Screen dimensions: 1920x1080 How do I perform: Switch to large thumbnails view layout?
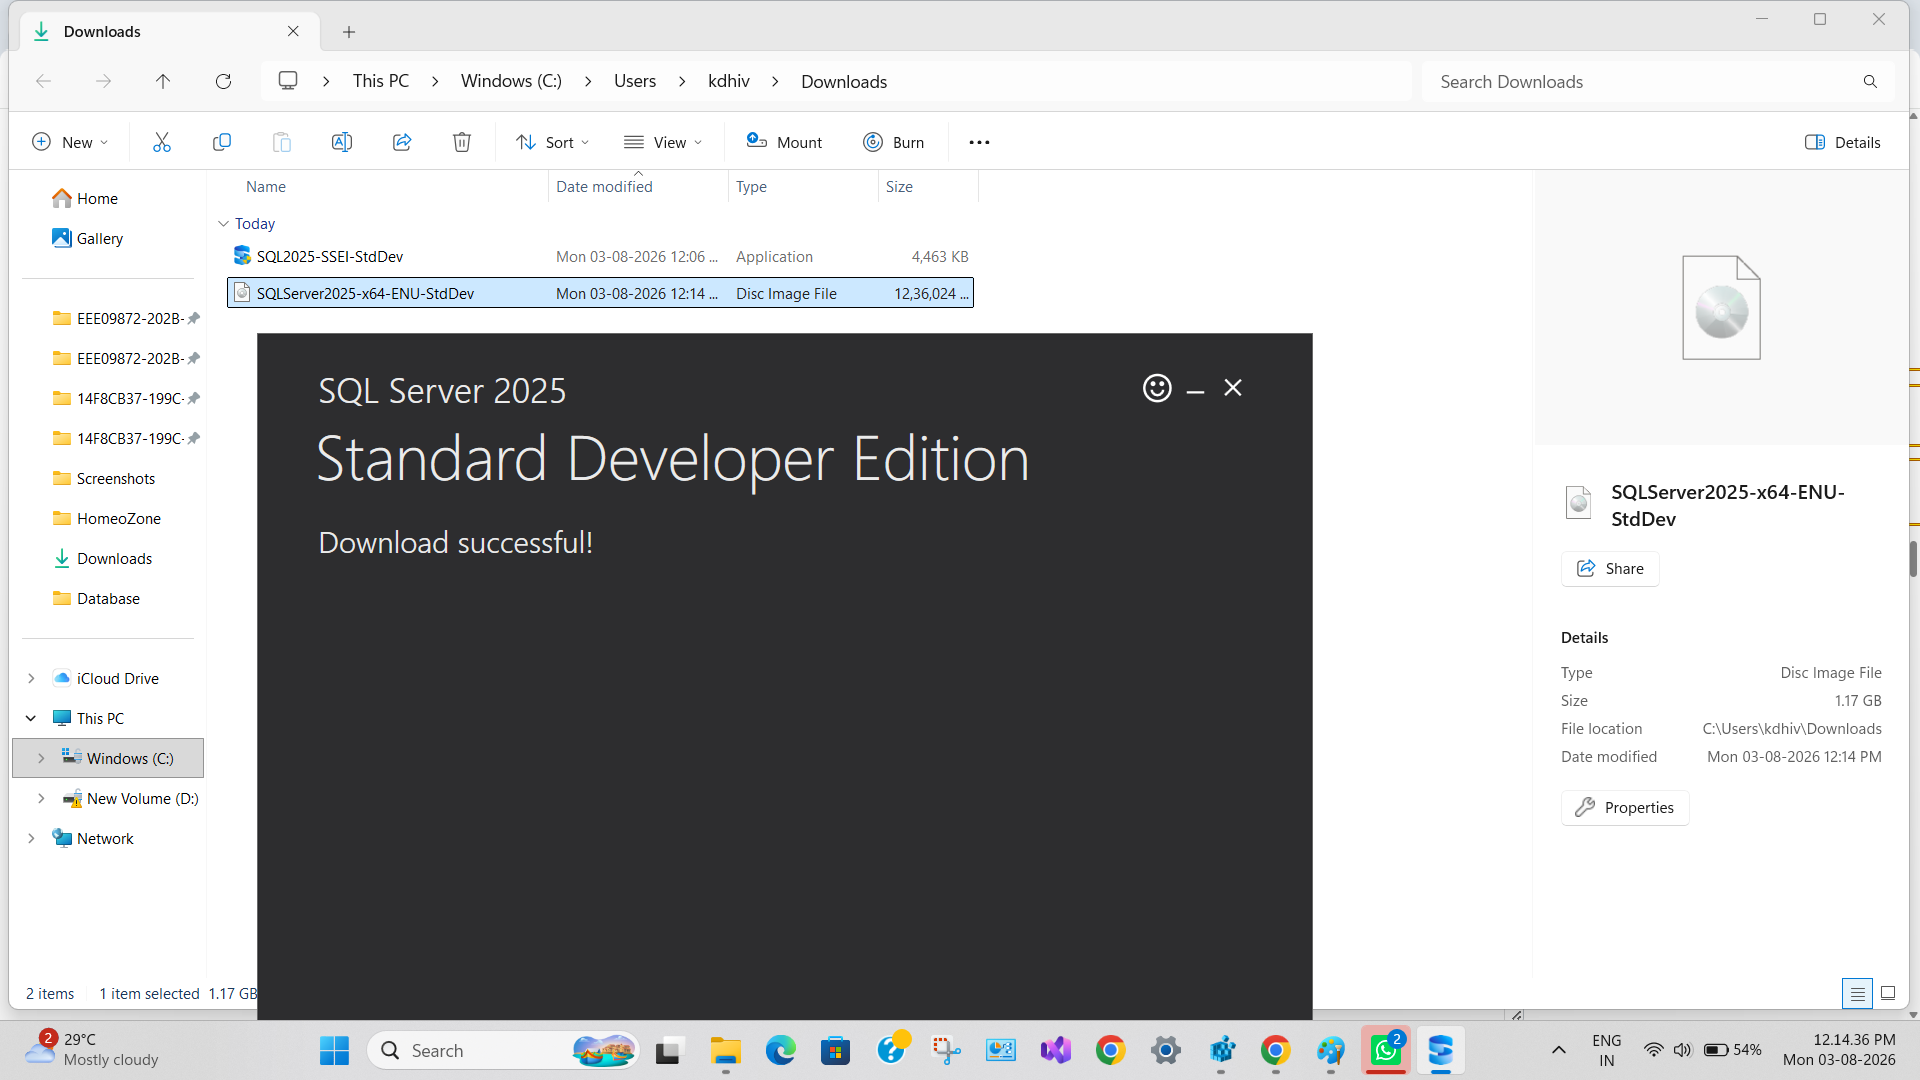[1888, 993]
